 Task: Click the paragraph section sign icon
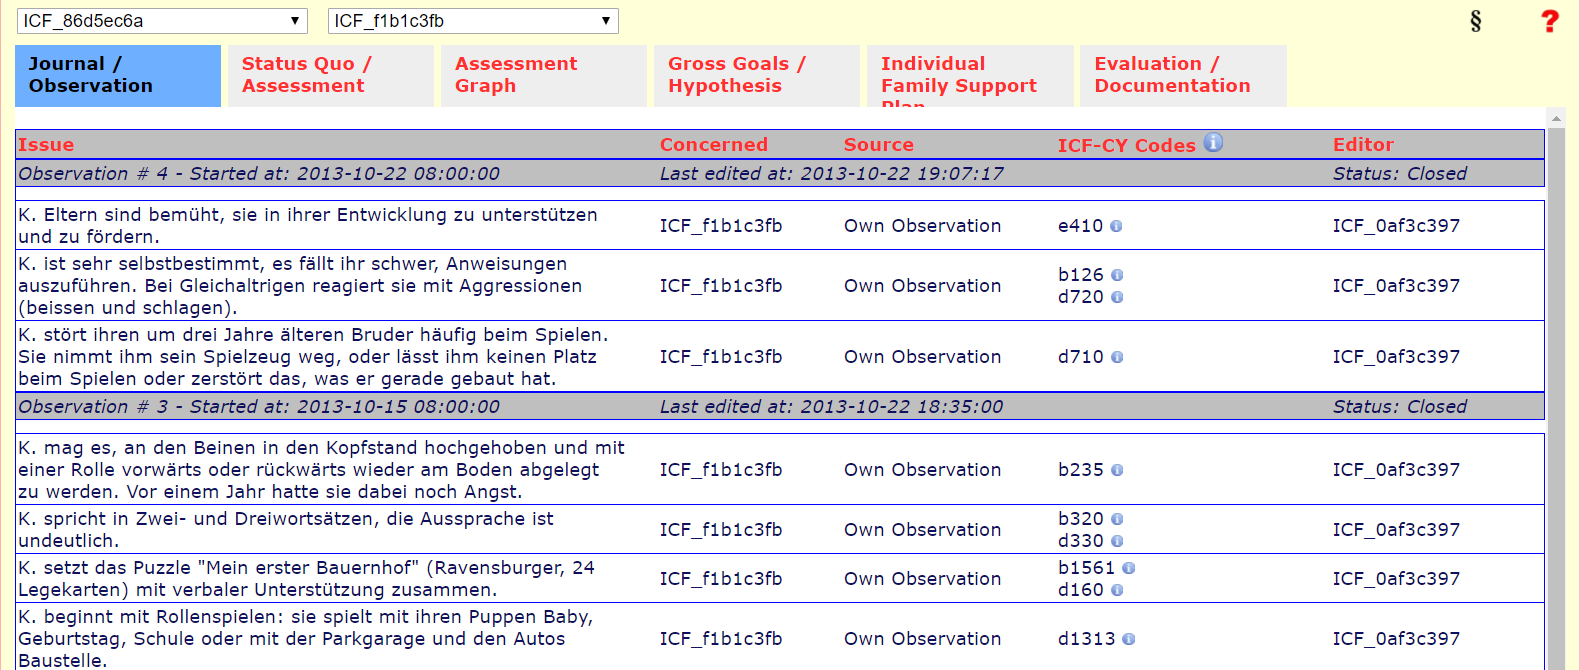[1475, 21]
